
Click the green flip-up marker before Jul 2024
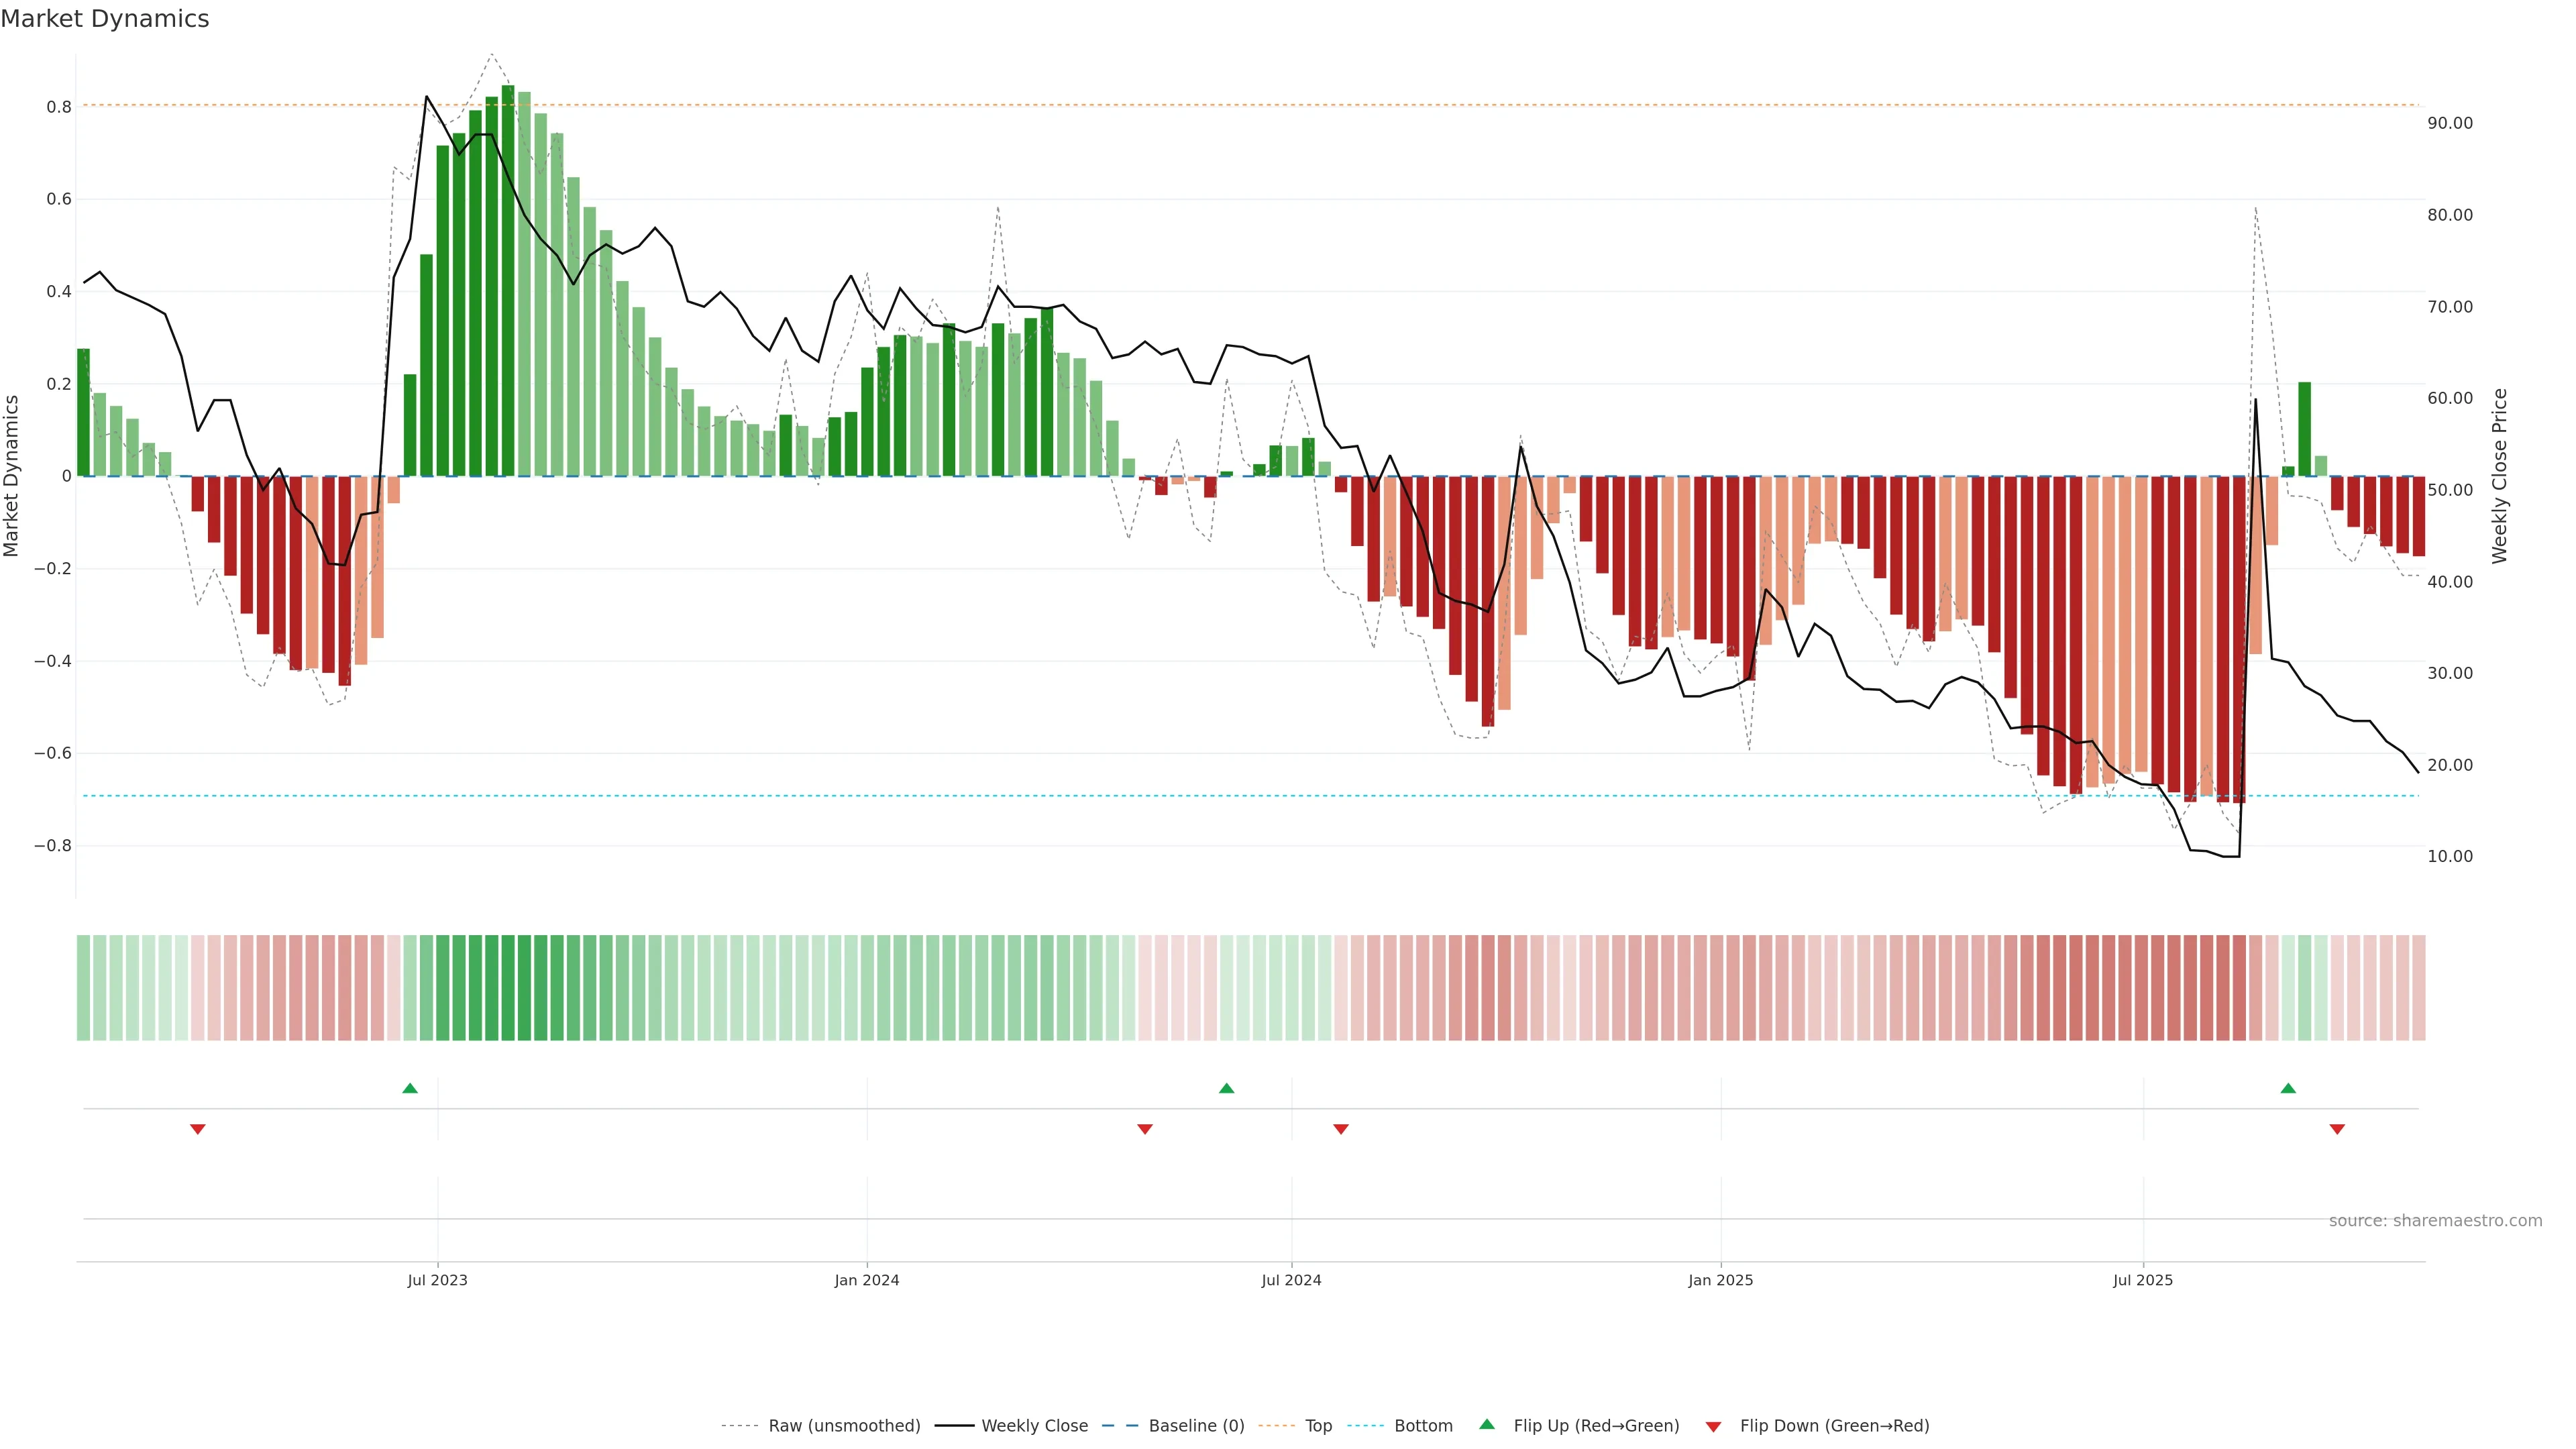[x=1227, y=1088]
